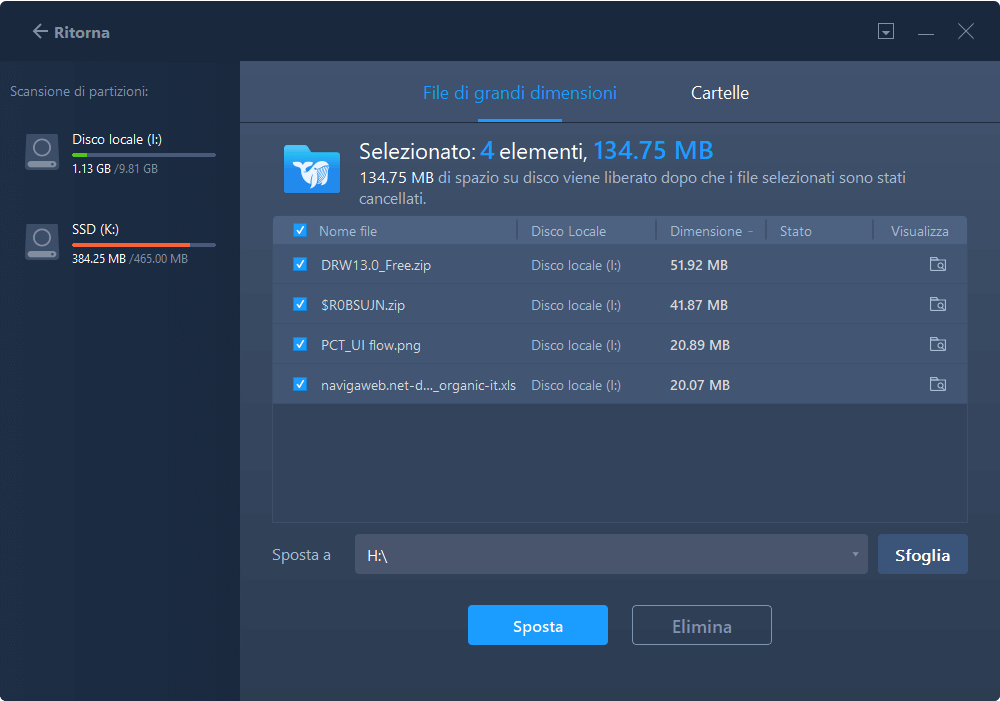Switch to the Cartelle tab
This screenshot has height=701, width=1000.
tap(720, 93)
